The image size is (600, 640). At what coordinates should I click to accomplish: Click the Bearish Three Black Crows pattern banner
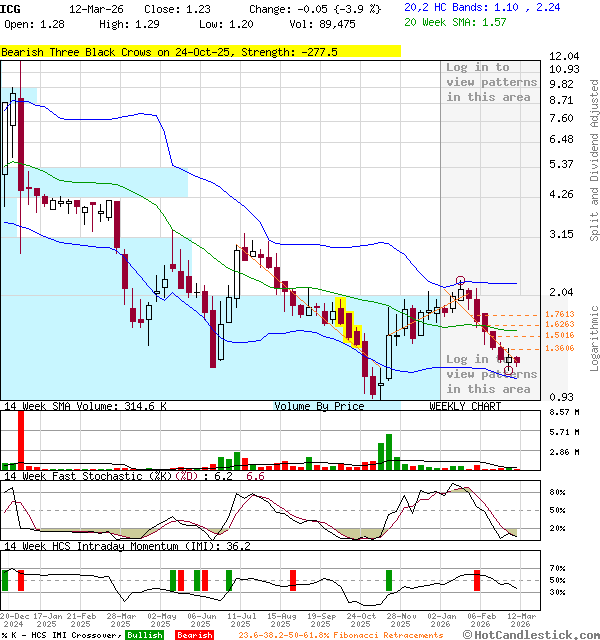170,51
